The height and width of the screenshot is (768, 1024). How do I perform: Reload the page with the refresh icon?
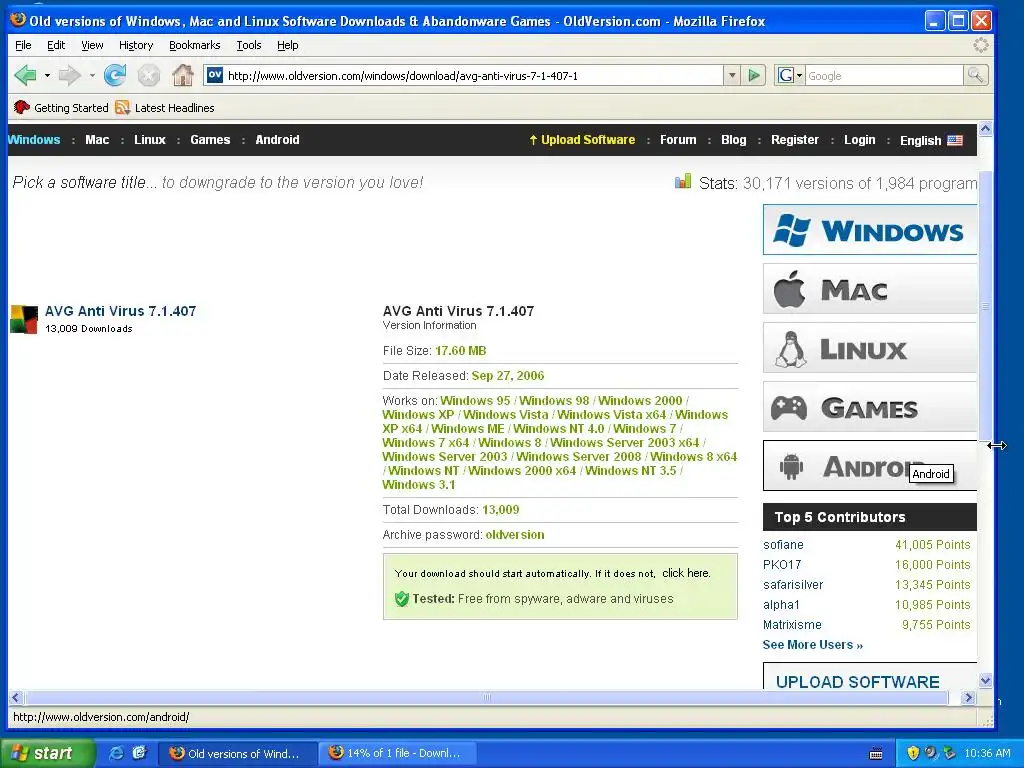115,75
